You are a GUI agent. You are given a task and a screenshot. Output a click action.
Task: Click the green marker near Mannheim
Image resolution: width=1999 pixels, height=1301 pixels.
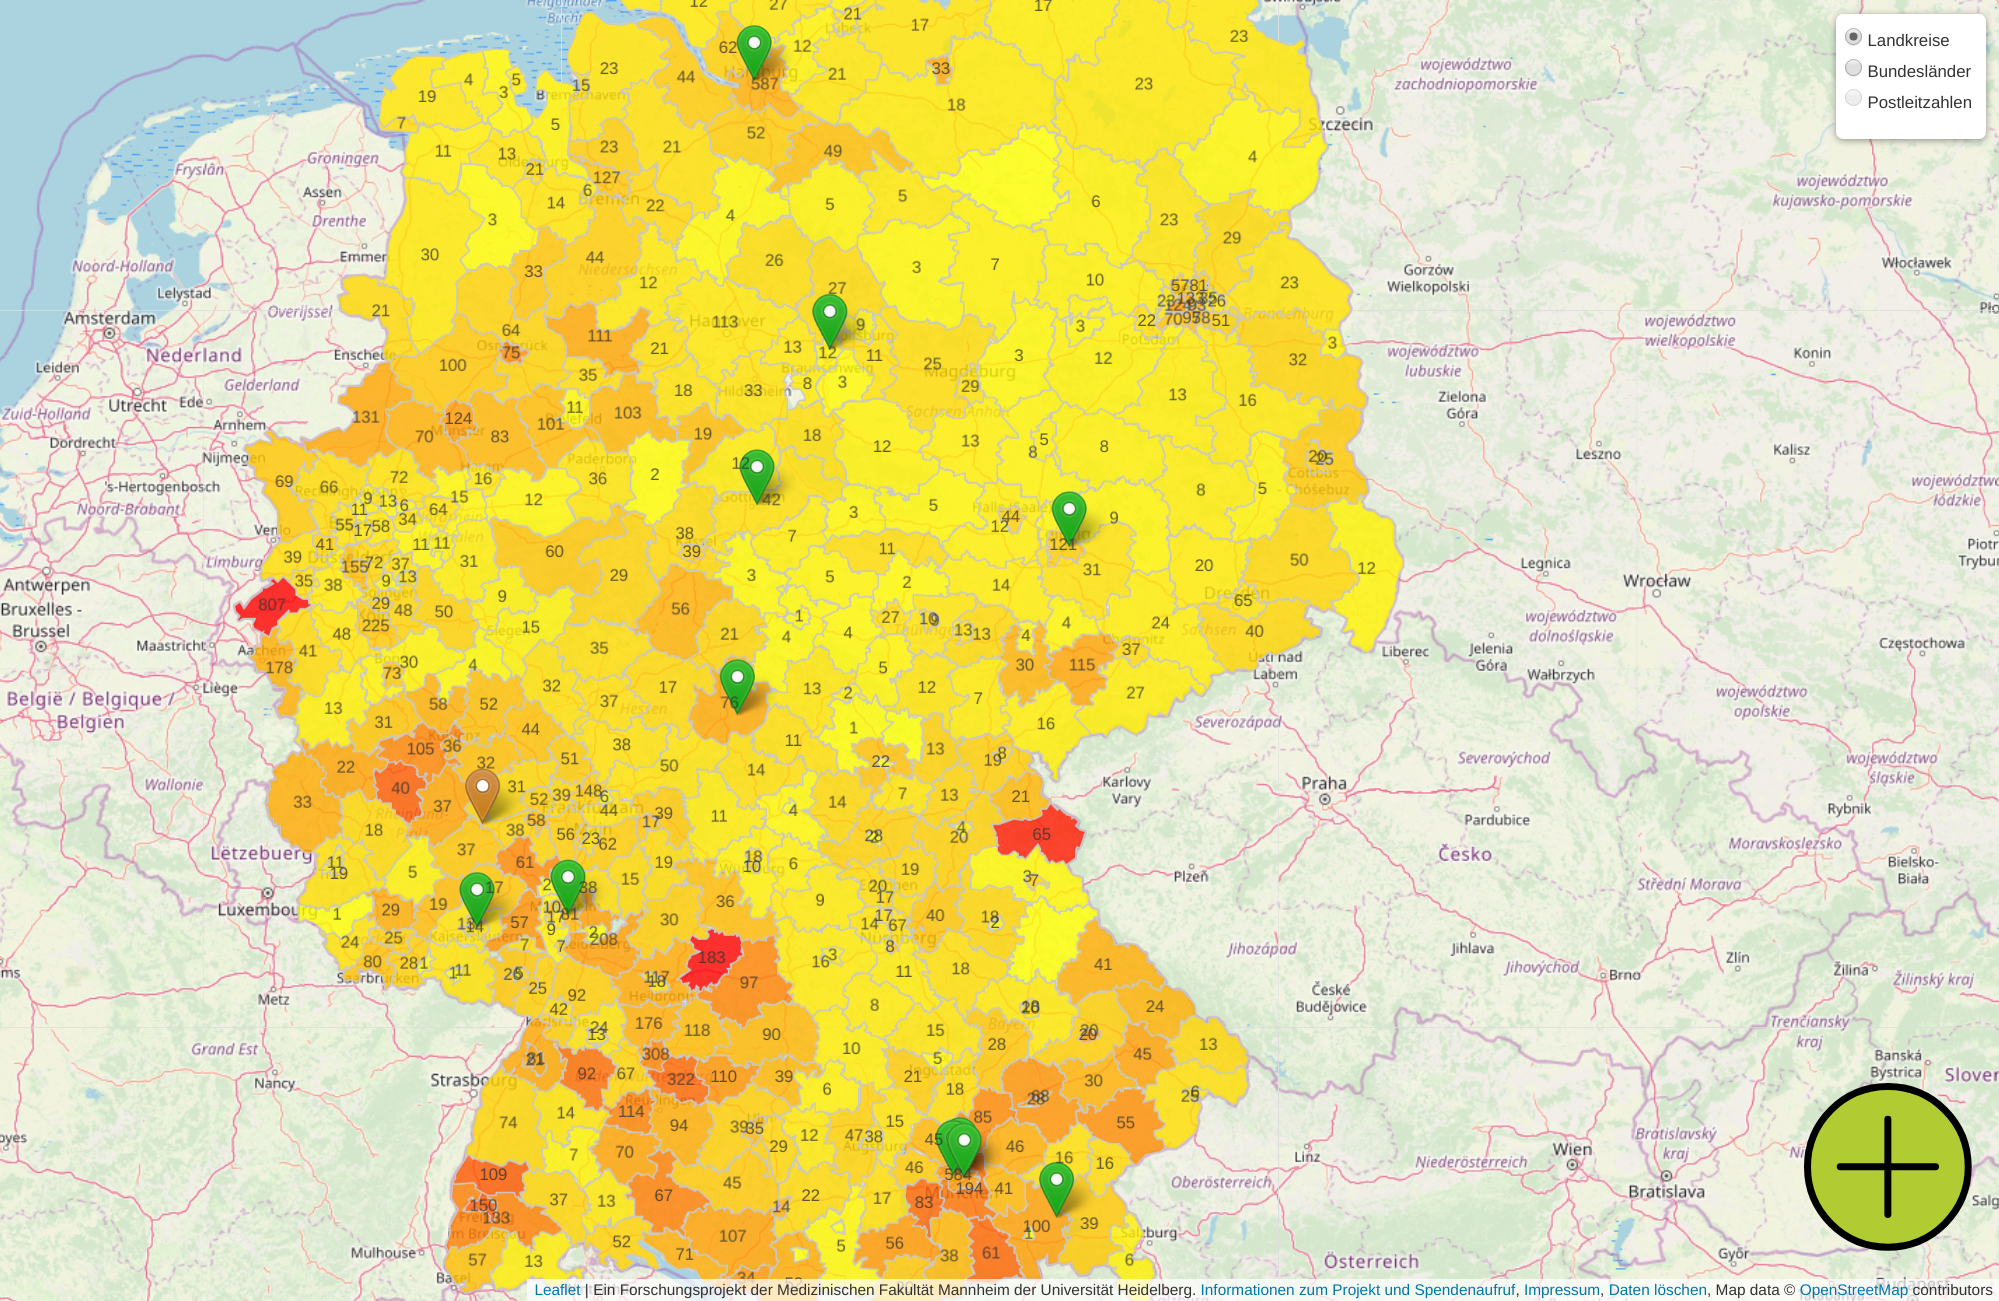coord(568,883)
